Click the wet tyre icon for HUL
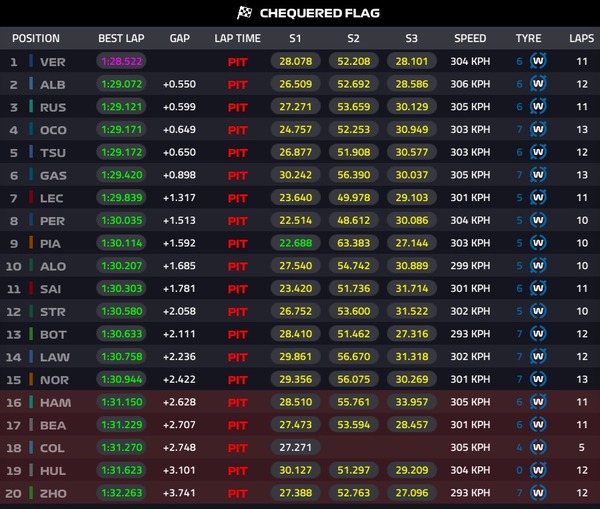Viewport: 600px width, 509px height. click(538, 470)
